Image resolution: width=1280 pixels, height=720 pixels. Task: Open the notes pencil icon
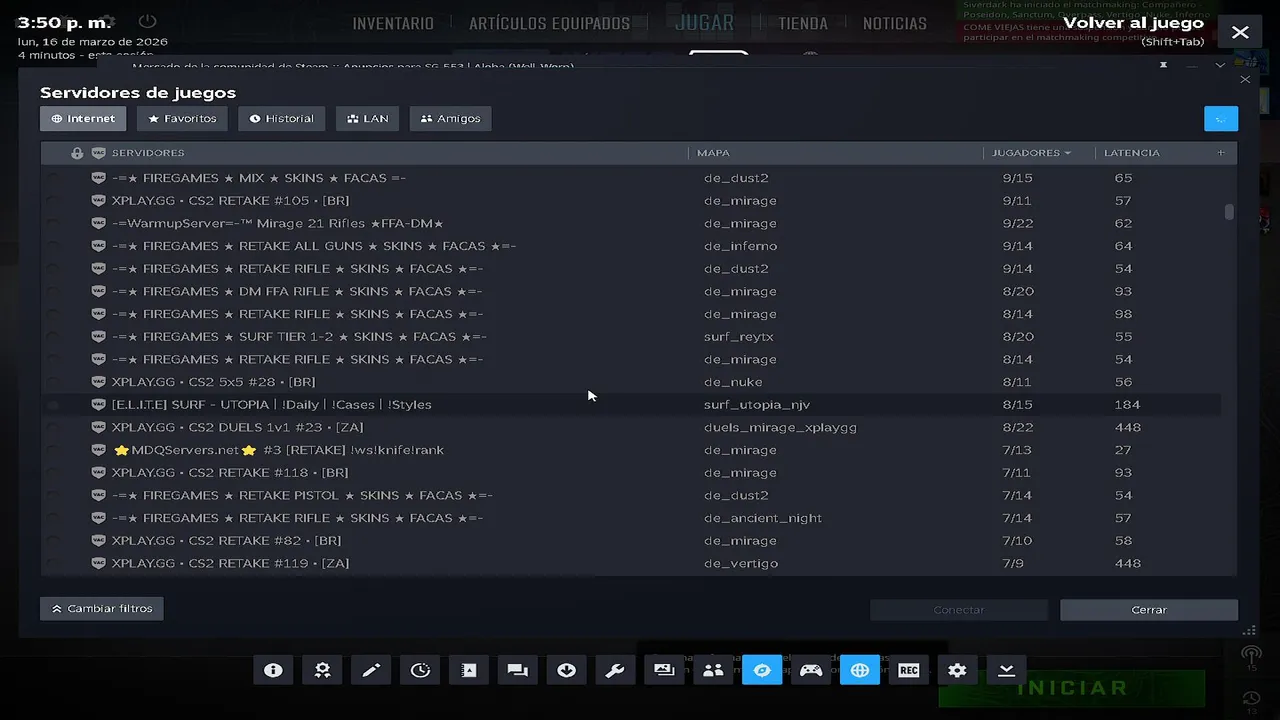pyautogui.click(x=371, y=670)
